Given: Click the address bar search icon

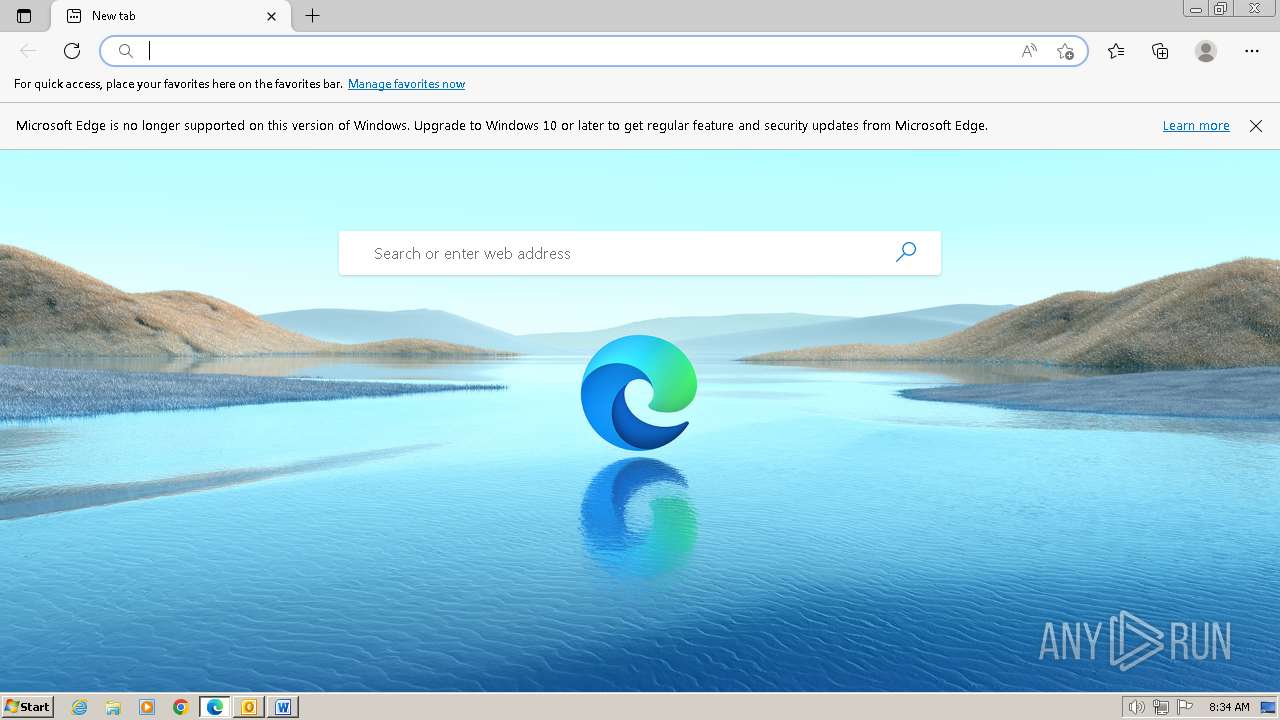Looking at the screenshot, I should pyautogui.click(x=126, y=51).
